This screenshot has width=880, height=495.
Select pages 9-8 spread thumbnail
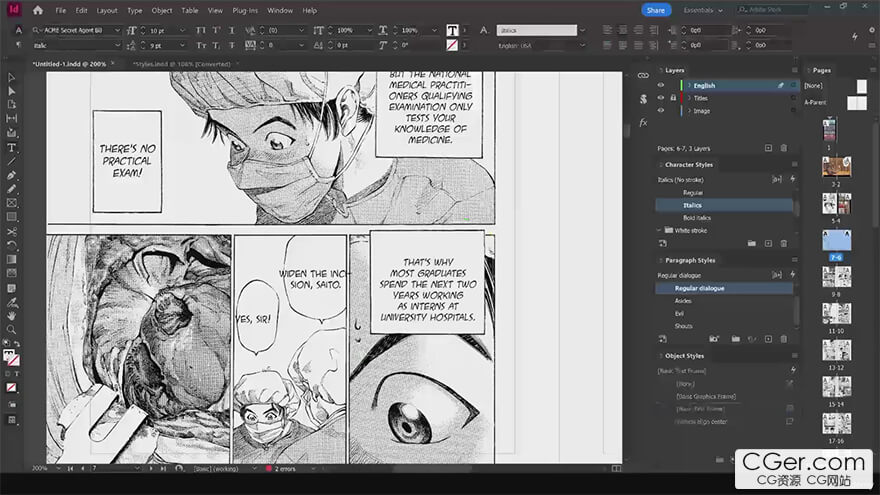coord(836,277)
